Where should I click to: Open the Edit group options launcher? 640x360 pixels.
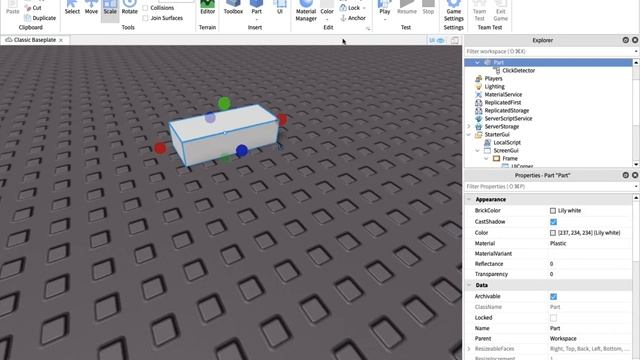pos(368,29)
